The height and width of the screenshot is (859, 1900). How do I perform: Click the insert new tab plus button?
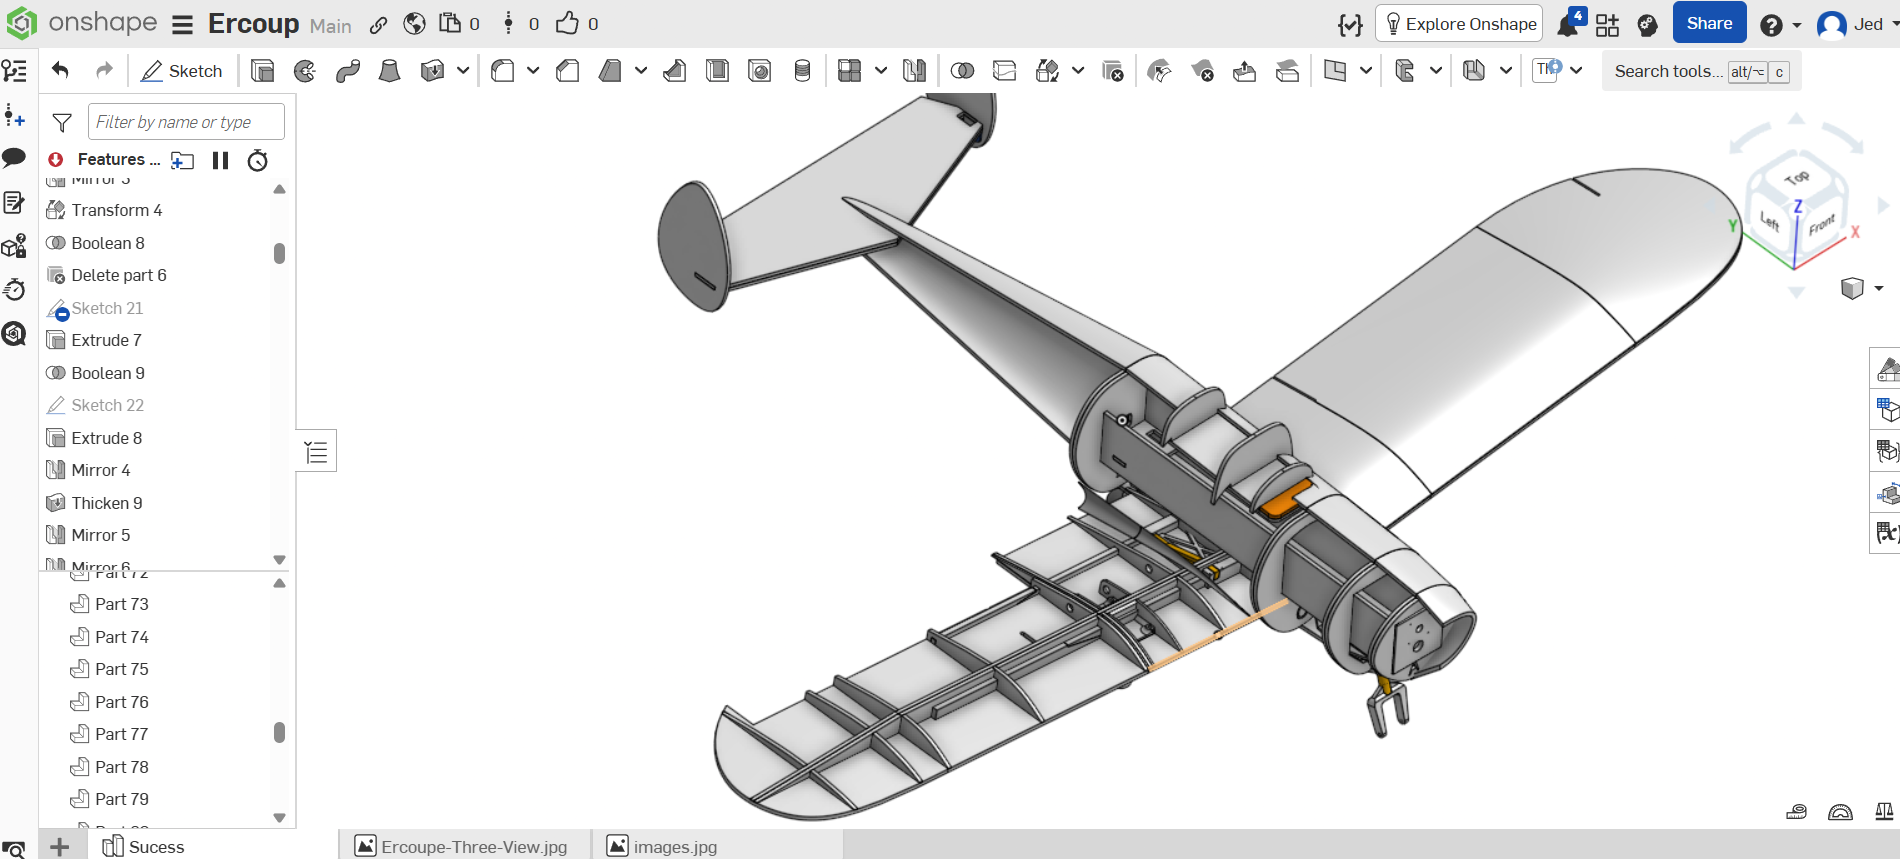60,846
